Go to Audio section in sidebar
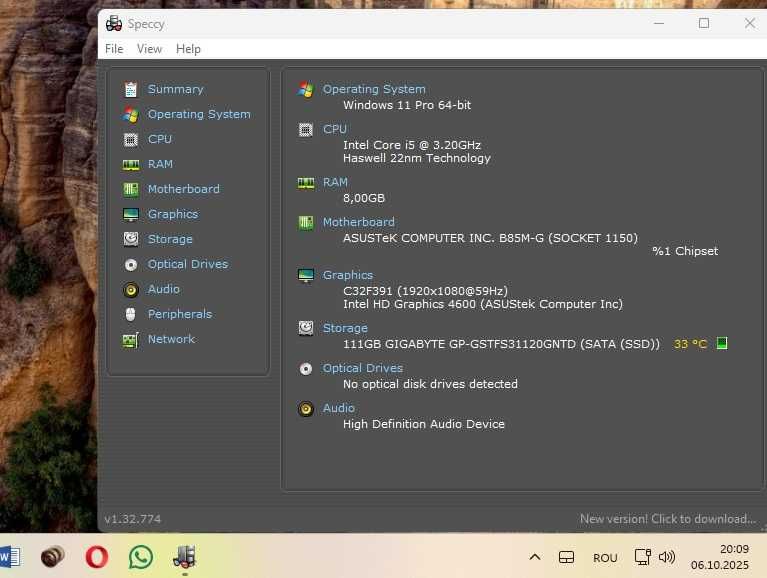 (164, 289)
